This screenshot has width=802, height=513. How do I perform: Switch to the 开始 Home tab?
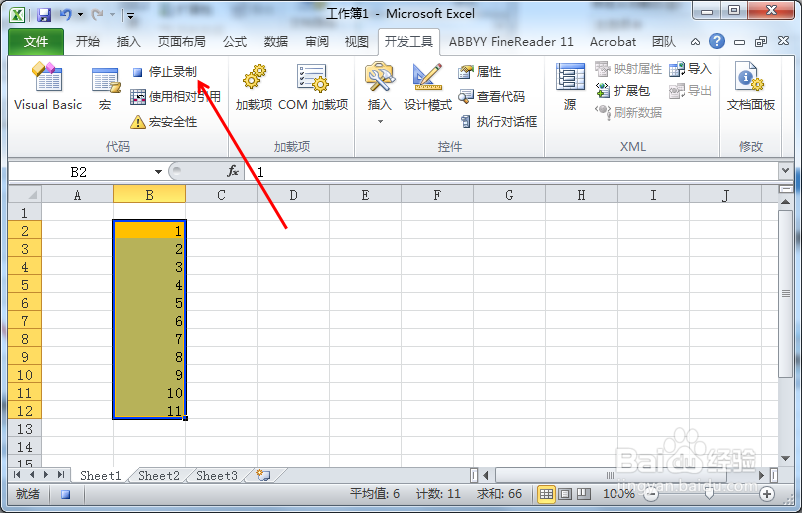pyautogui.click(x=87, y=41)
